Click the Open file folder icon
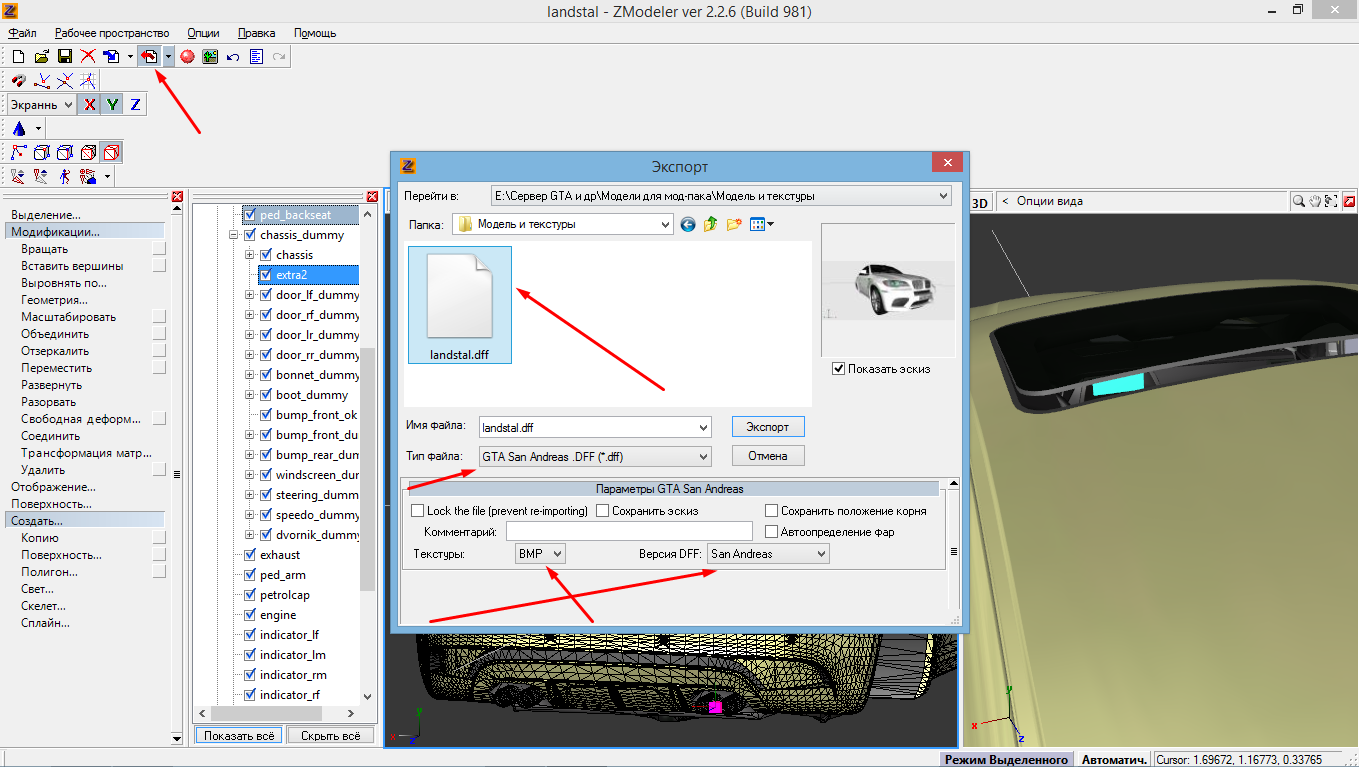Viewport: 1359px width, 767px height. (41, 57)
